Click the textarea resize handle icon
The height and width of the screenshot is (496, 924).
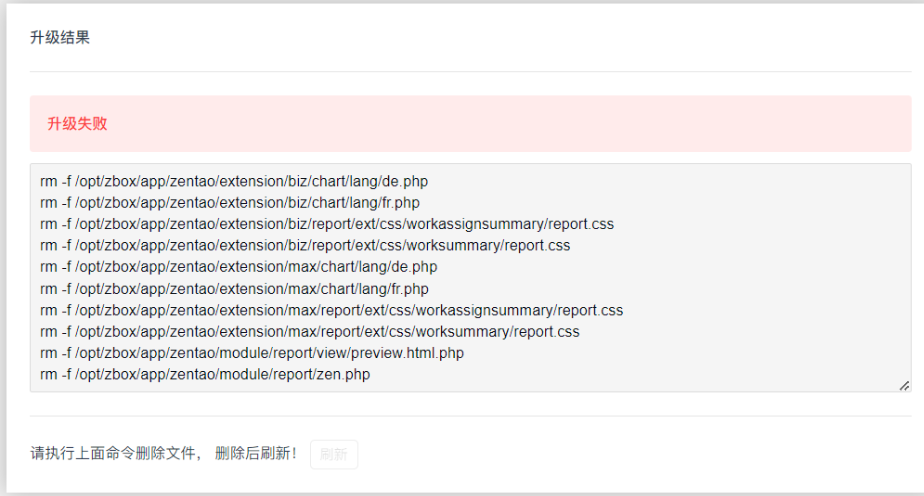(x=904, y=385)
